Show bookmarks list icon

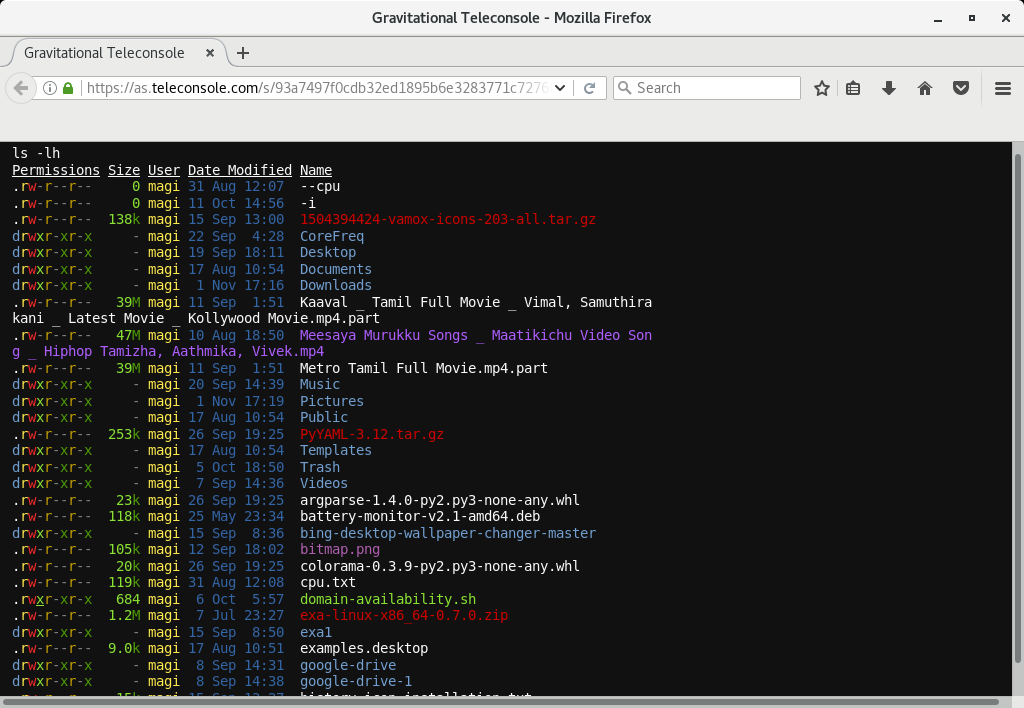point(853,88)
